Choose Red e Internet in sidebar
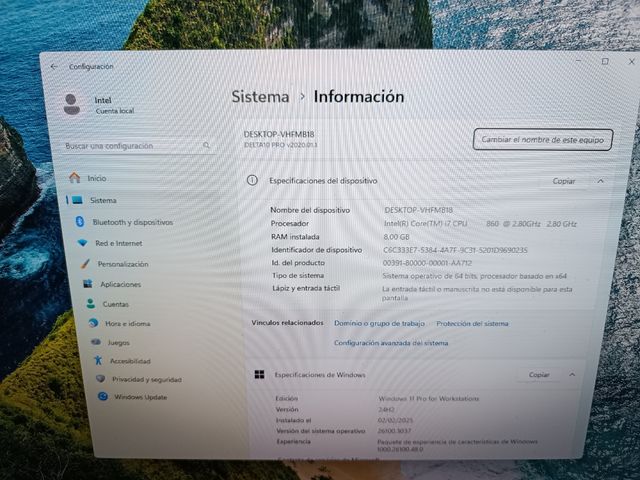Screen dimensions: 640x480 [x=119, y=243]
